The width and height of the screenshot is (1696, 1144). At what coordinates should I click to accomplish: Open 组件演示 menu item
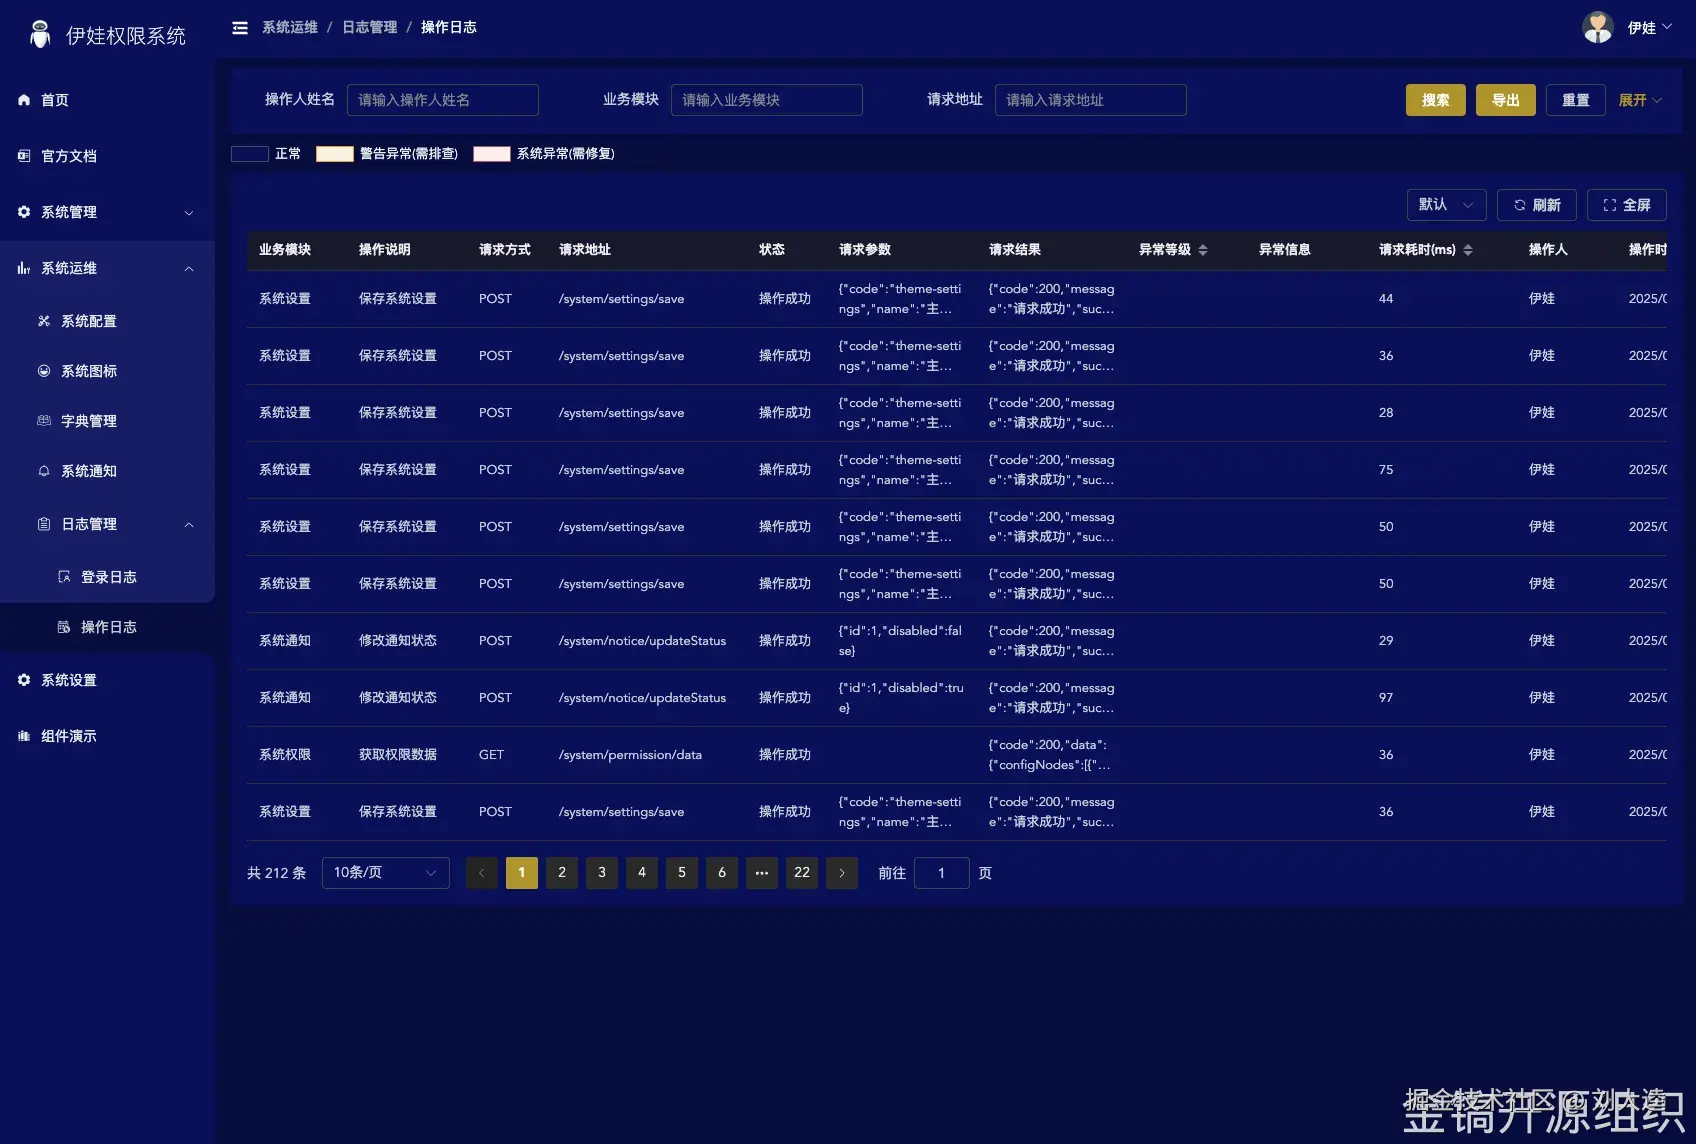pos(107,736)
